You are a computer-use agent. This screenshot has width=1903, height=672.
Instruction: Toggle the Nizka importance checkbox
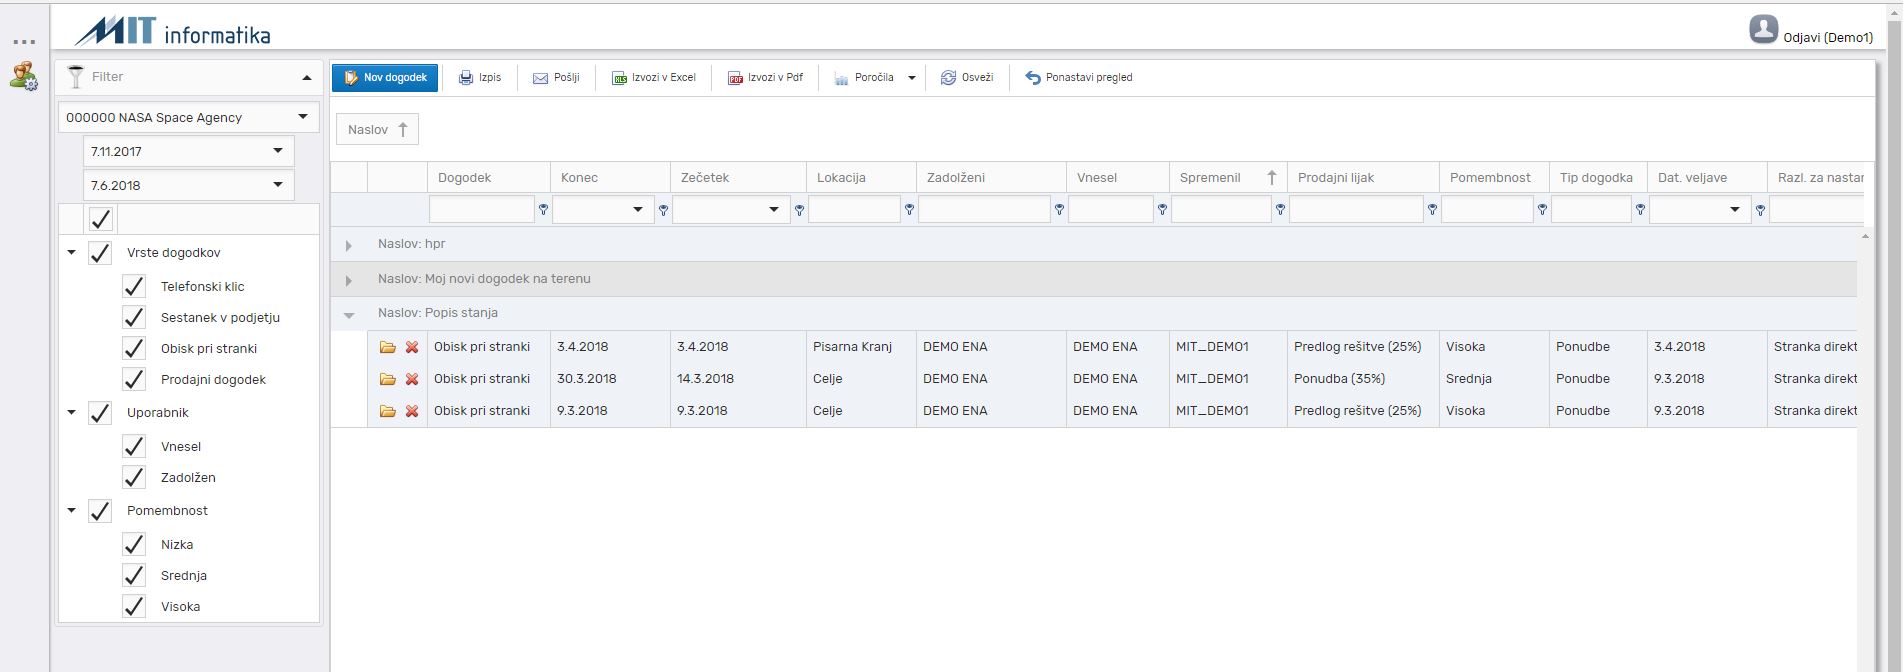[x=134, y=544]
